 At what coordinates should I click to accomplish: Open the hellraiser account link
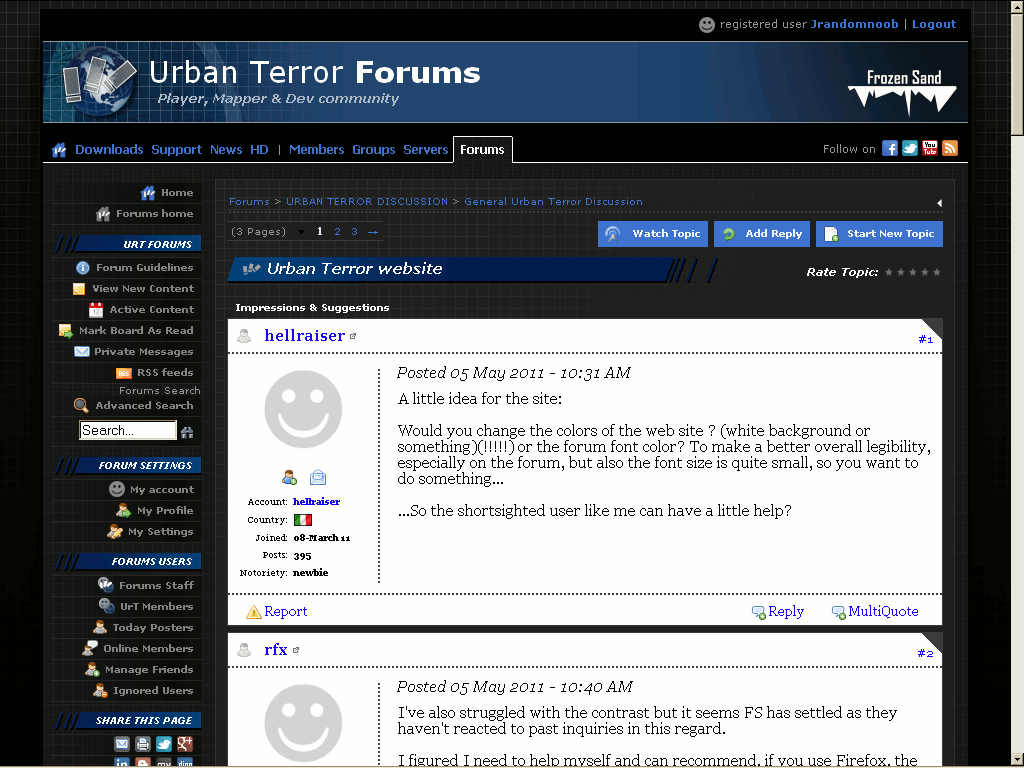[x=316, y=502]
